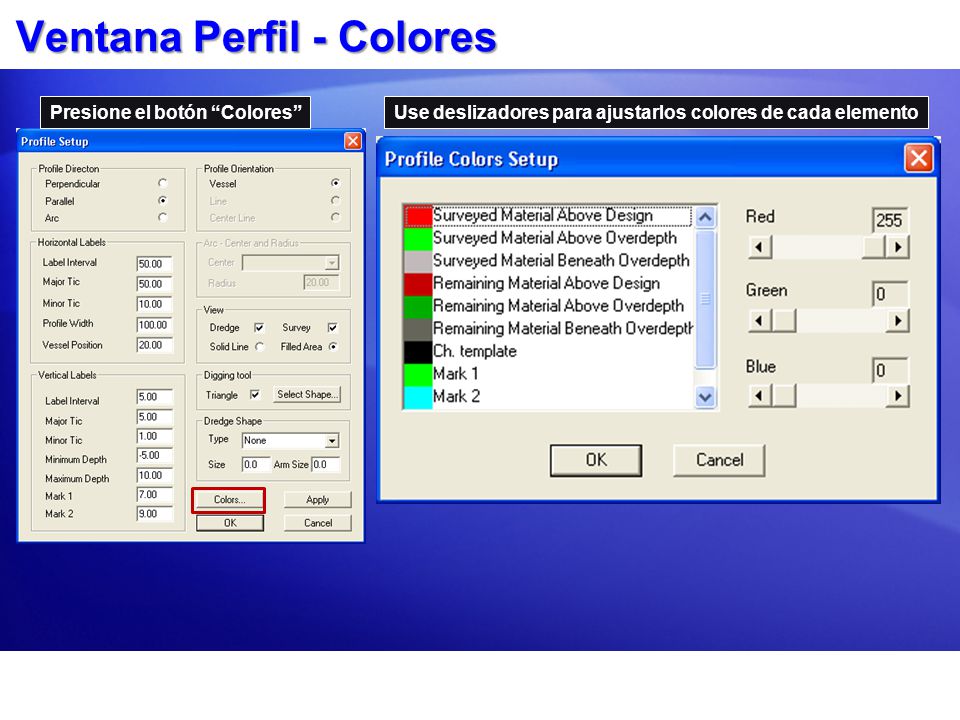
Task: Toggle the Survey view checkbox
Action: 332,328
